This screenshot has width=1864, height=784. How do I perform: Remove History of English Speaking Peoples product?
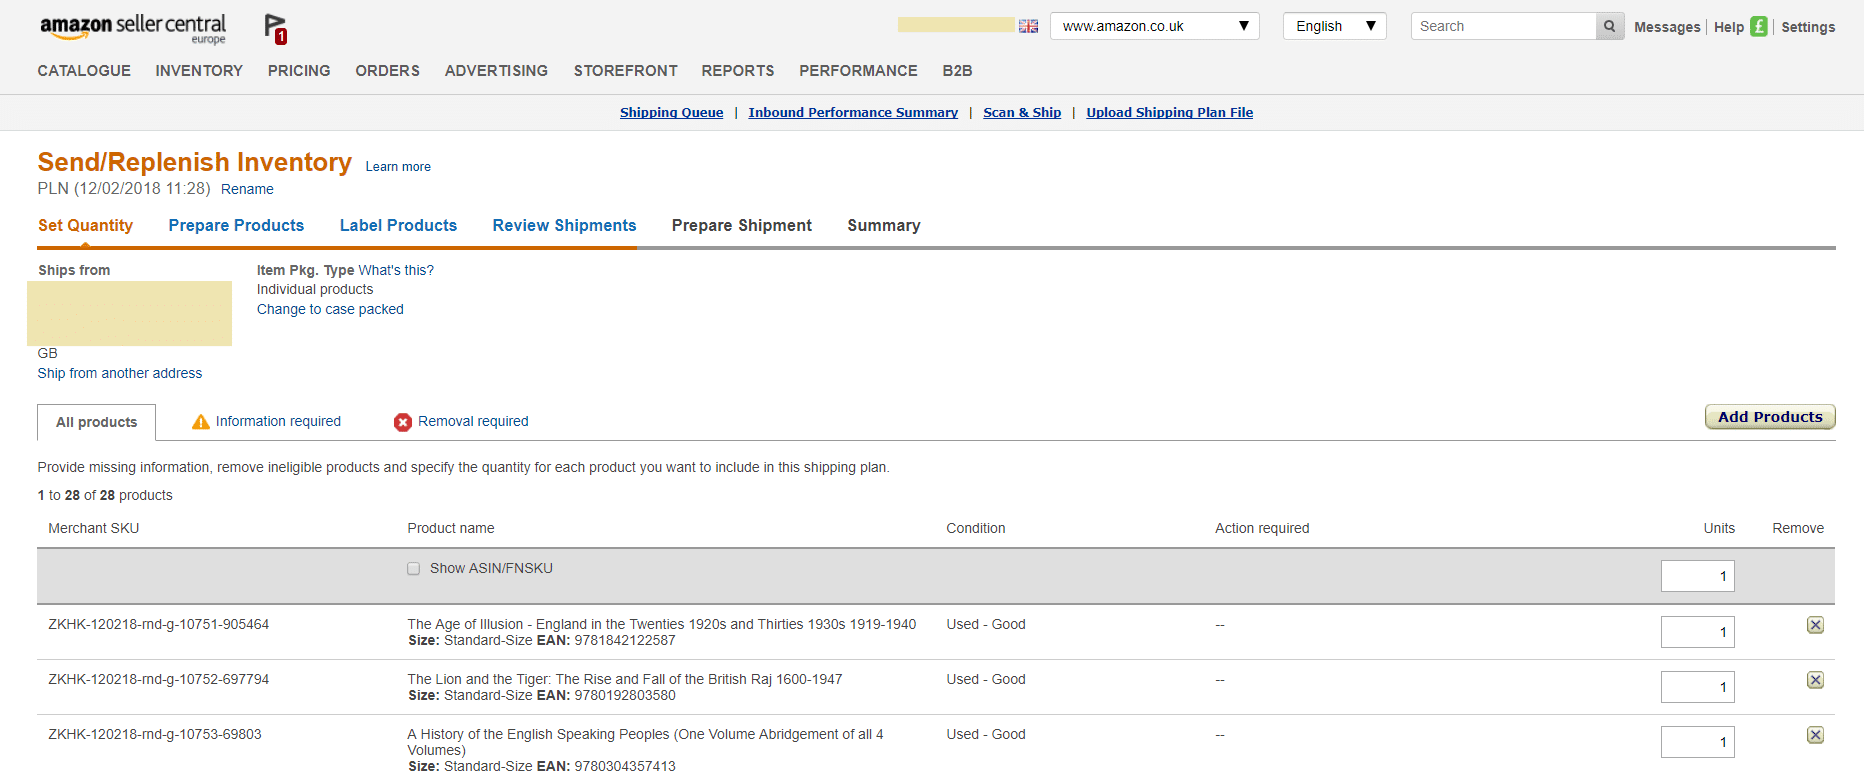pos(1815,735)
